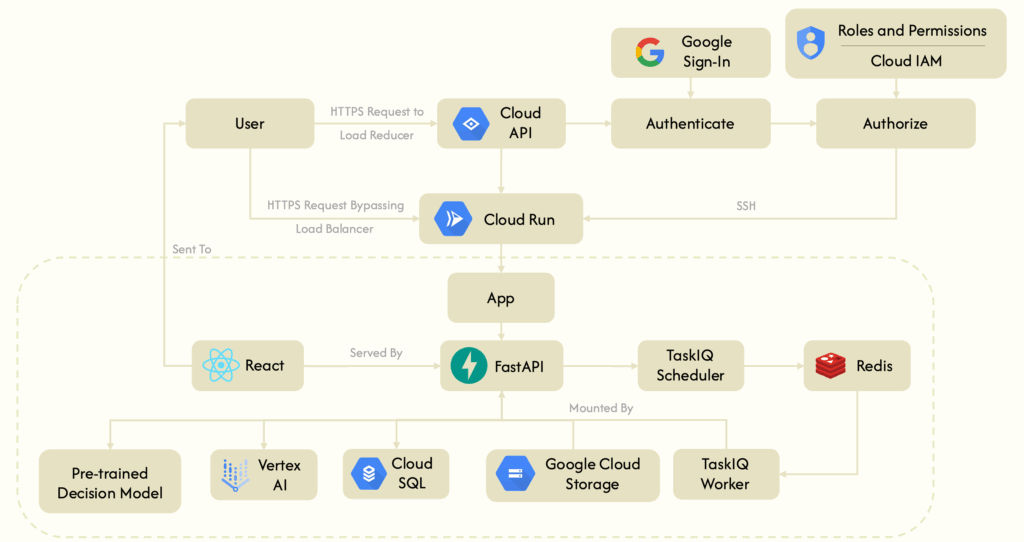Select the User node box
The width and height of the screenshot is (1024, 542).
pyautogui.click(x=249, y=124)
